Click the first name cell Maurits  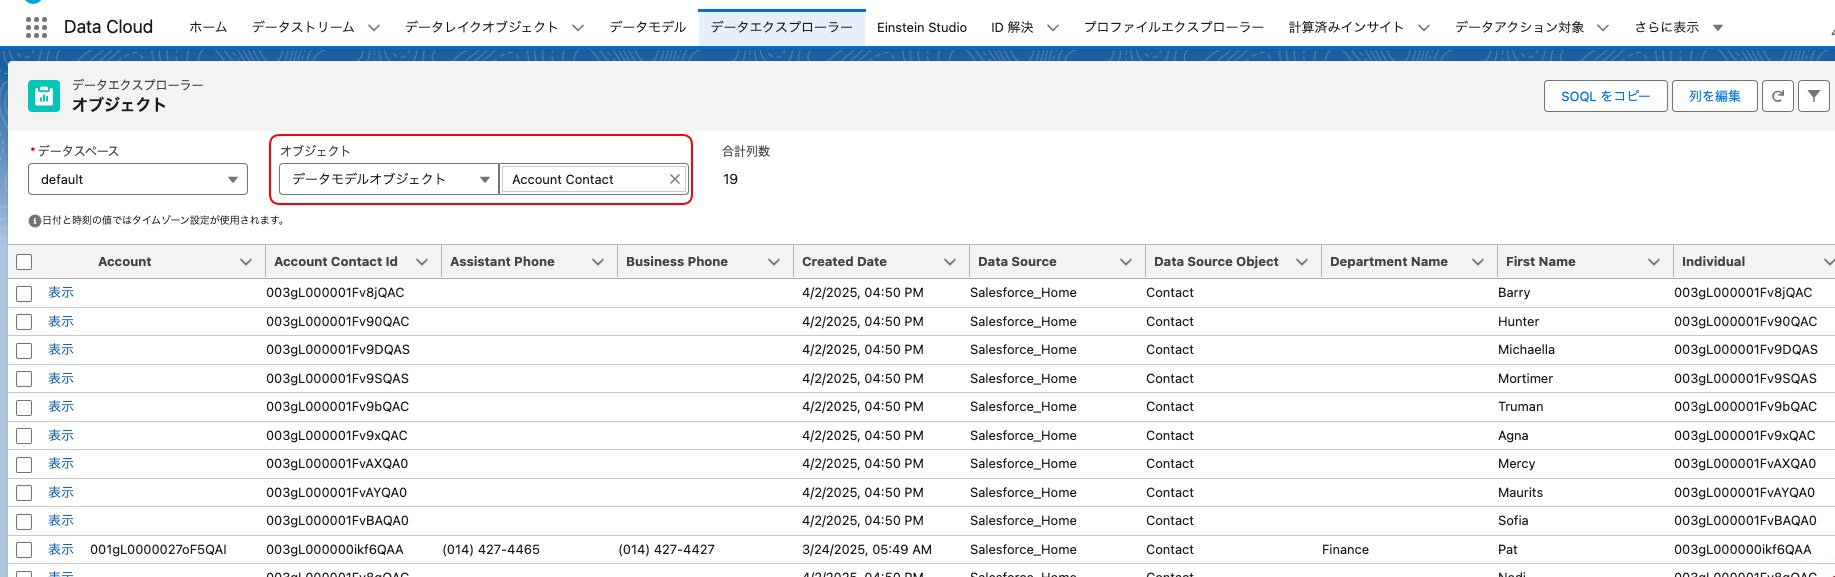[1520, 493]
